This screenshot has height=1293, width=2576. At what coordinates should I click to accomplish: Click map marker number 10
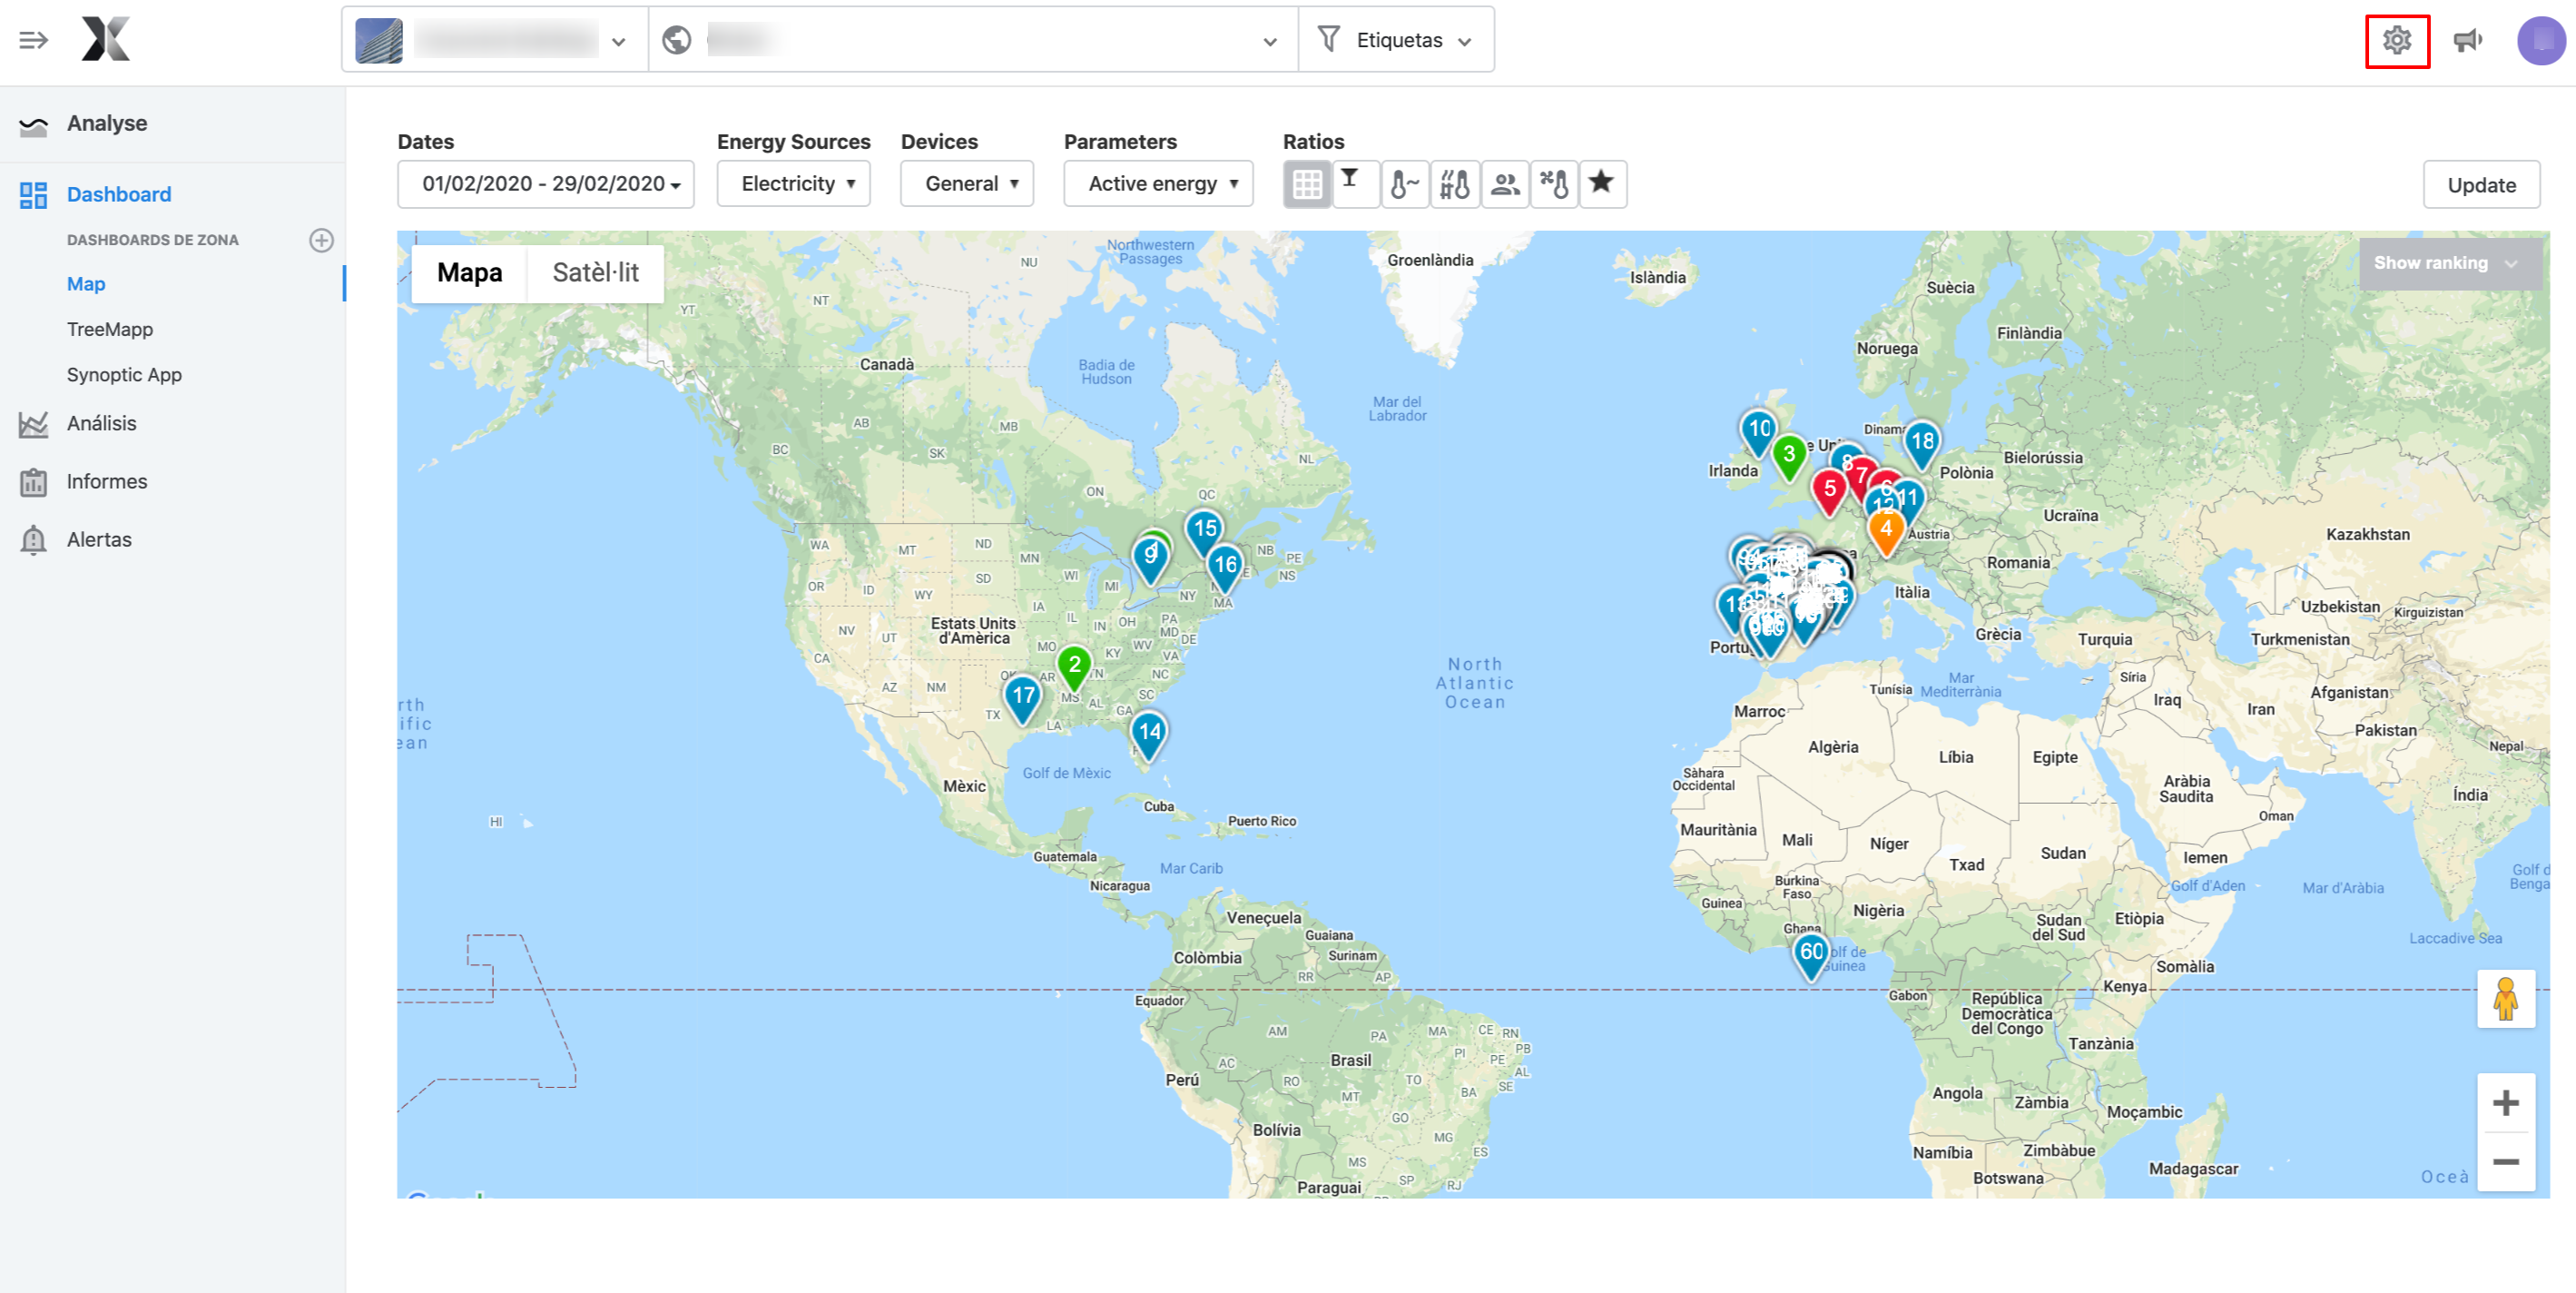click(1759, 432)
